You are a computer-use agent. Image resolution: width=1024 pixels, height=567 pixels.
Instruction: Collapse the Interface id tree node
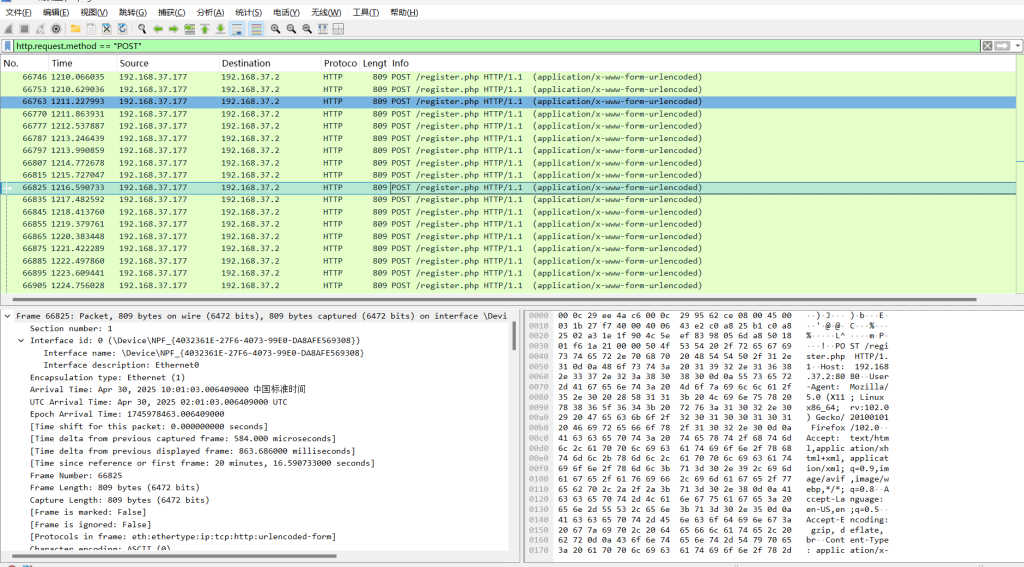pyautogui.click(x=21, y=340)
